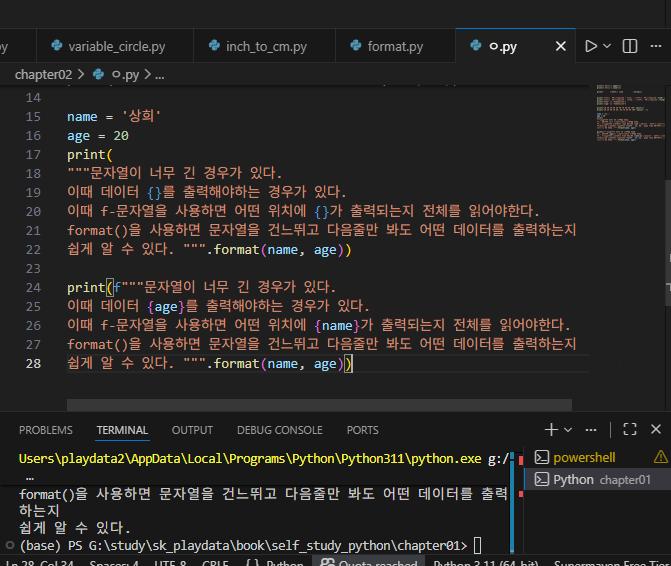Viewport: 671px width, 566px height.
Task: Open the PROBLEMS panel tab
Action: [46, 430]
